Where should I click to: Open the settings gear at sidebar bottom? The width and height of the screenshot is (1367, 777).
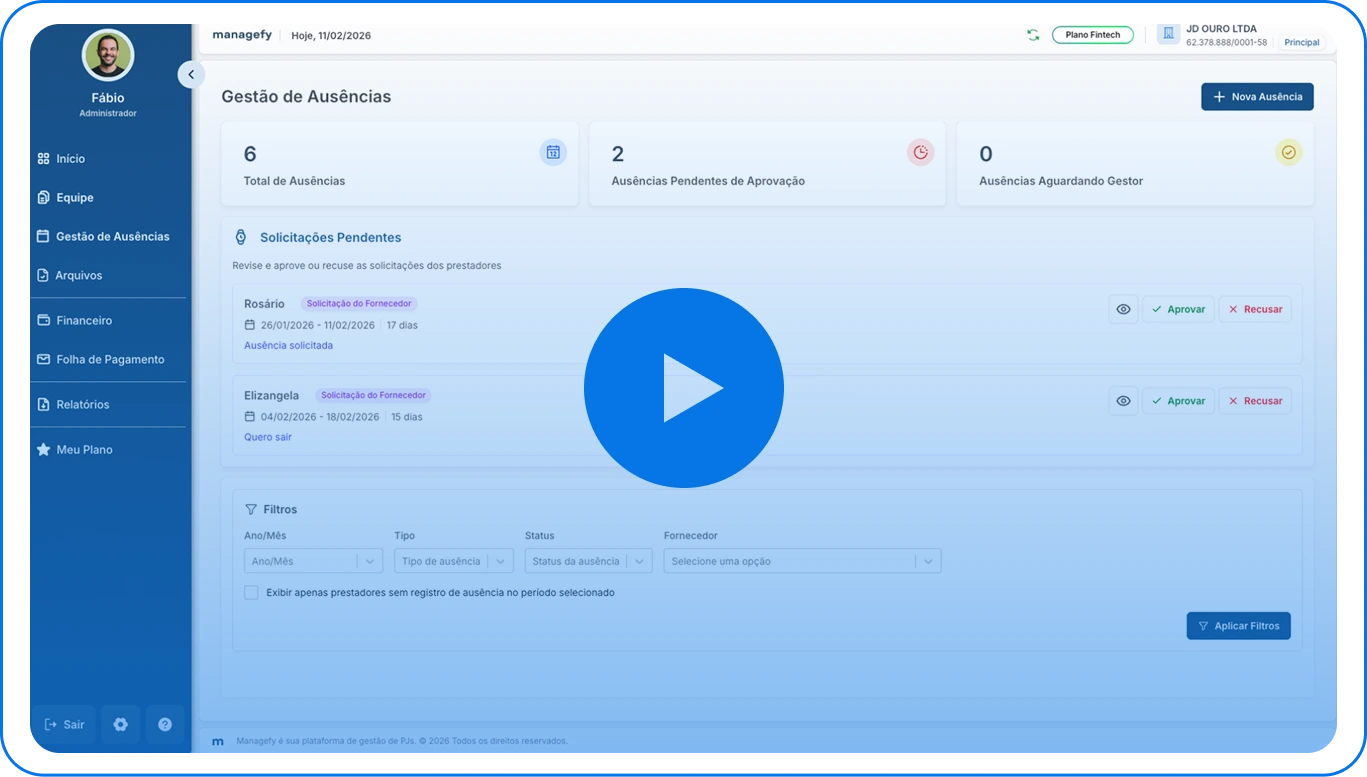(120, 724)
